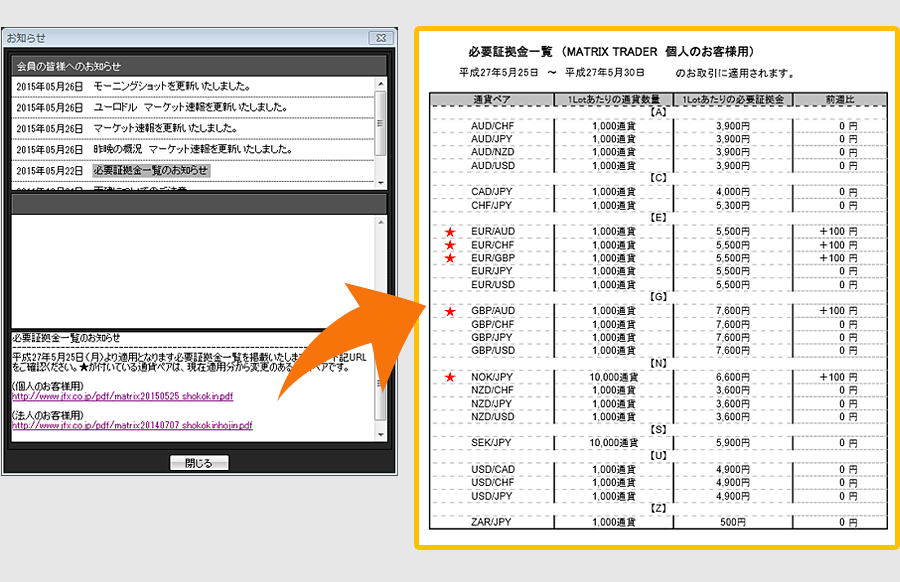Click the 1Lotあたりの必要証拠金 column header
This screenshot has height=582, width=900.
732,99
